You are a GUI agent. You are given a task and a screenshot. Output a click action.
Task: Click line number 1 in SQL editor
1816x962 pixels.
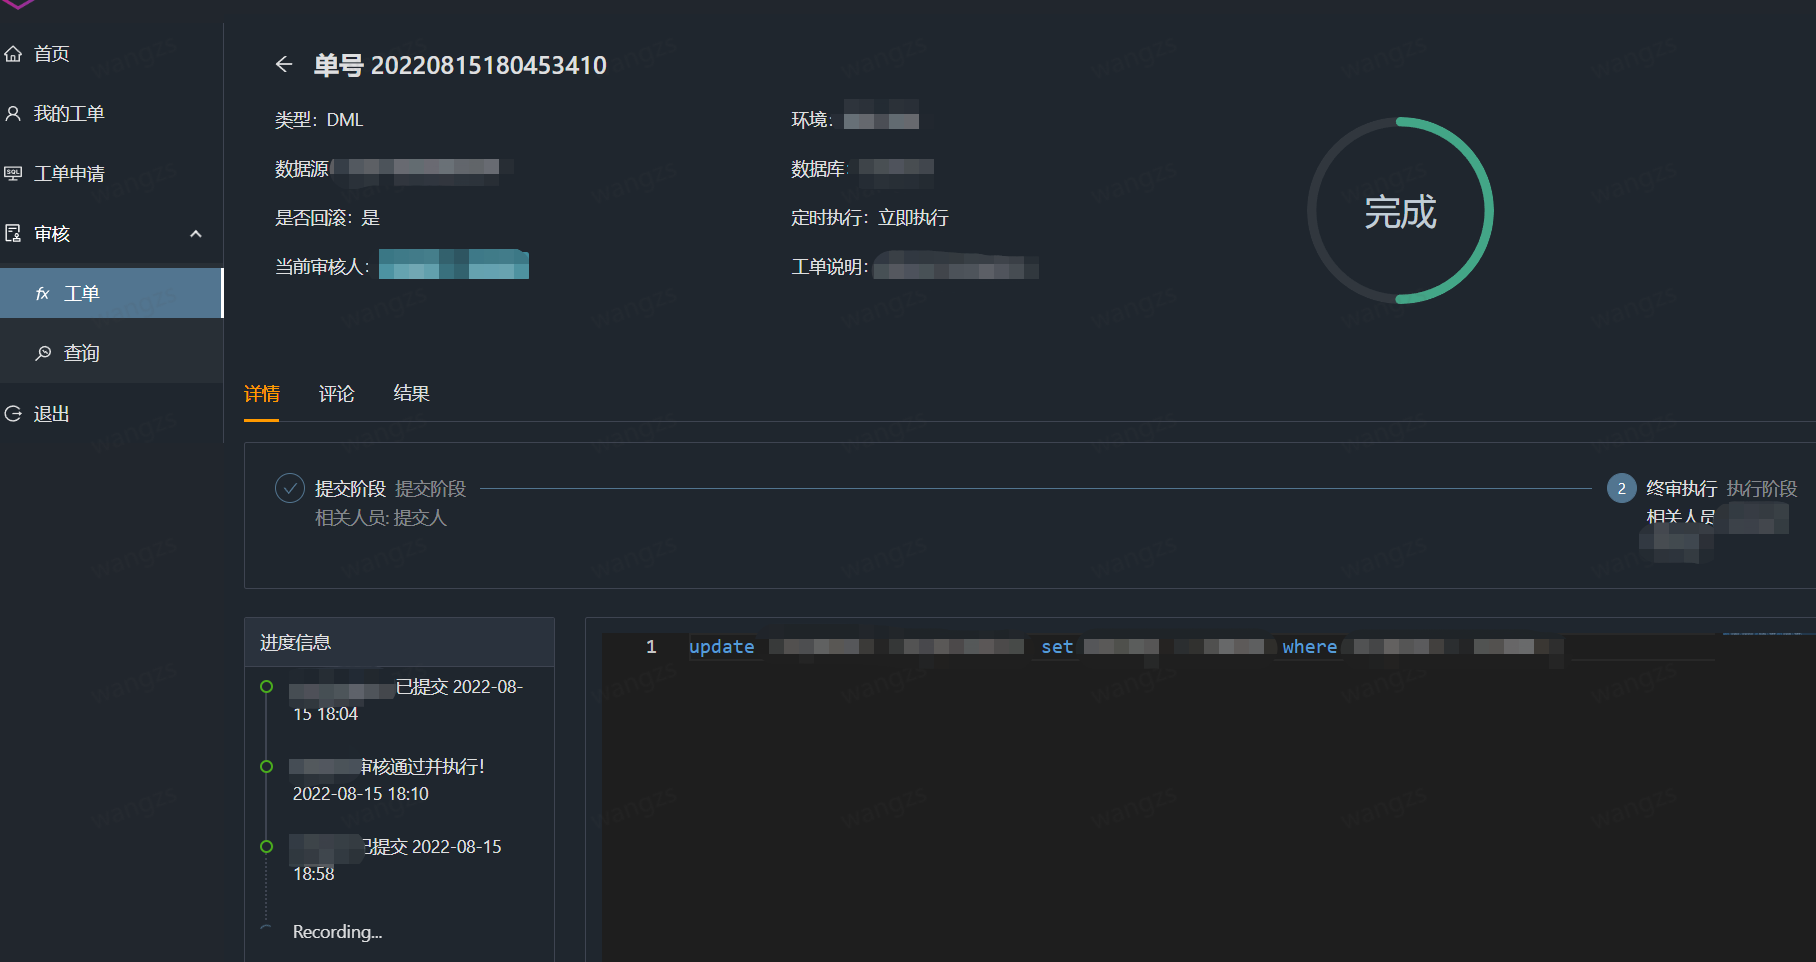651,647
